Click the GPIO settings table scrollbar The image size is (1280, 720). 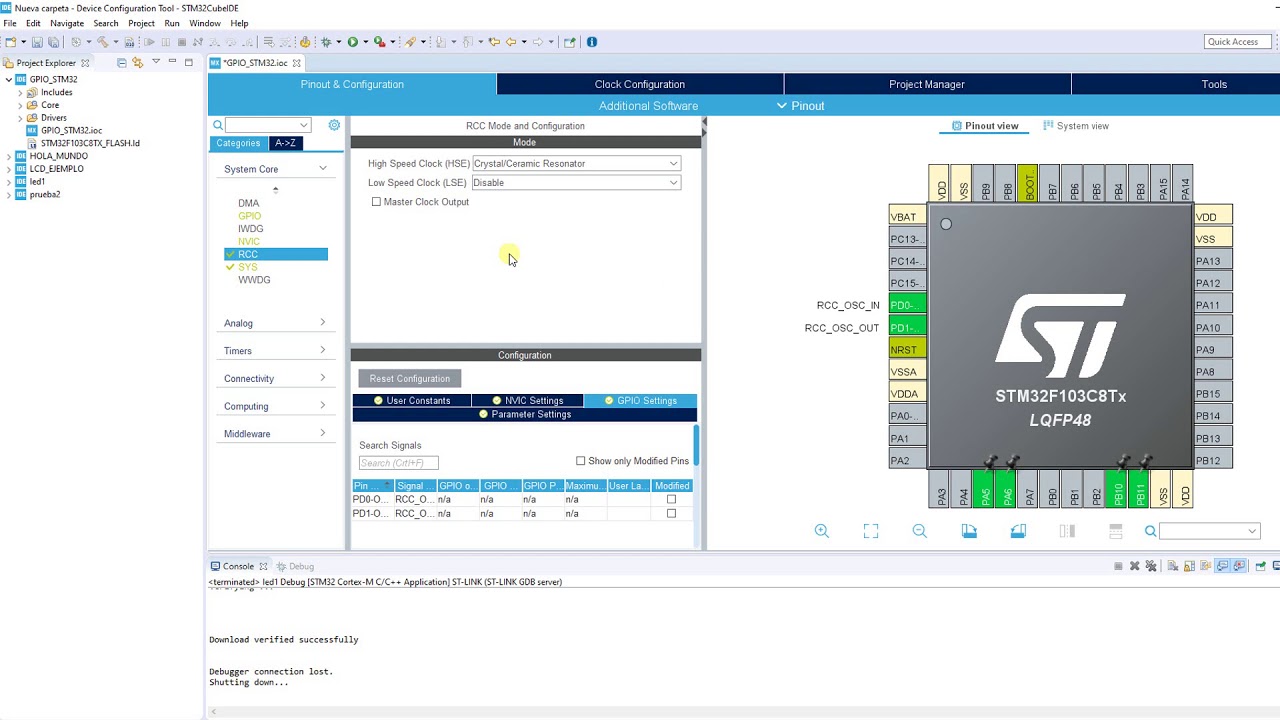pyautogui.click(x=696, y=446)
